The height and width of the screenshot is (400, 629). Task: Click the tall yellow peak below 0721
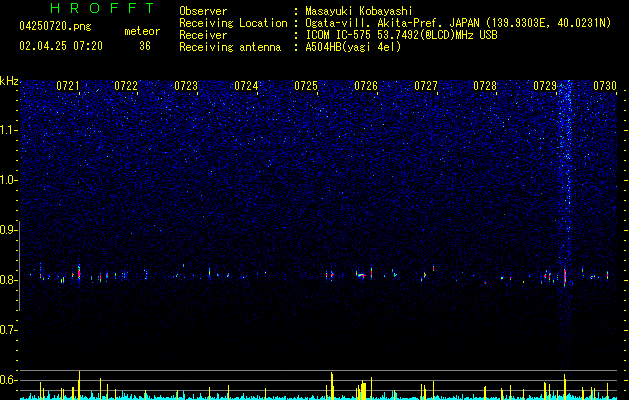(x=79, y=385)
